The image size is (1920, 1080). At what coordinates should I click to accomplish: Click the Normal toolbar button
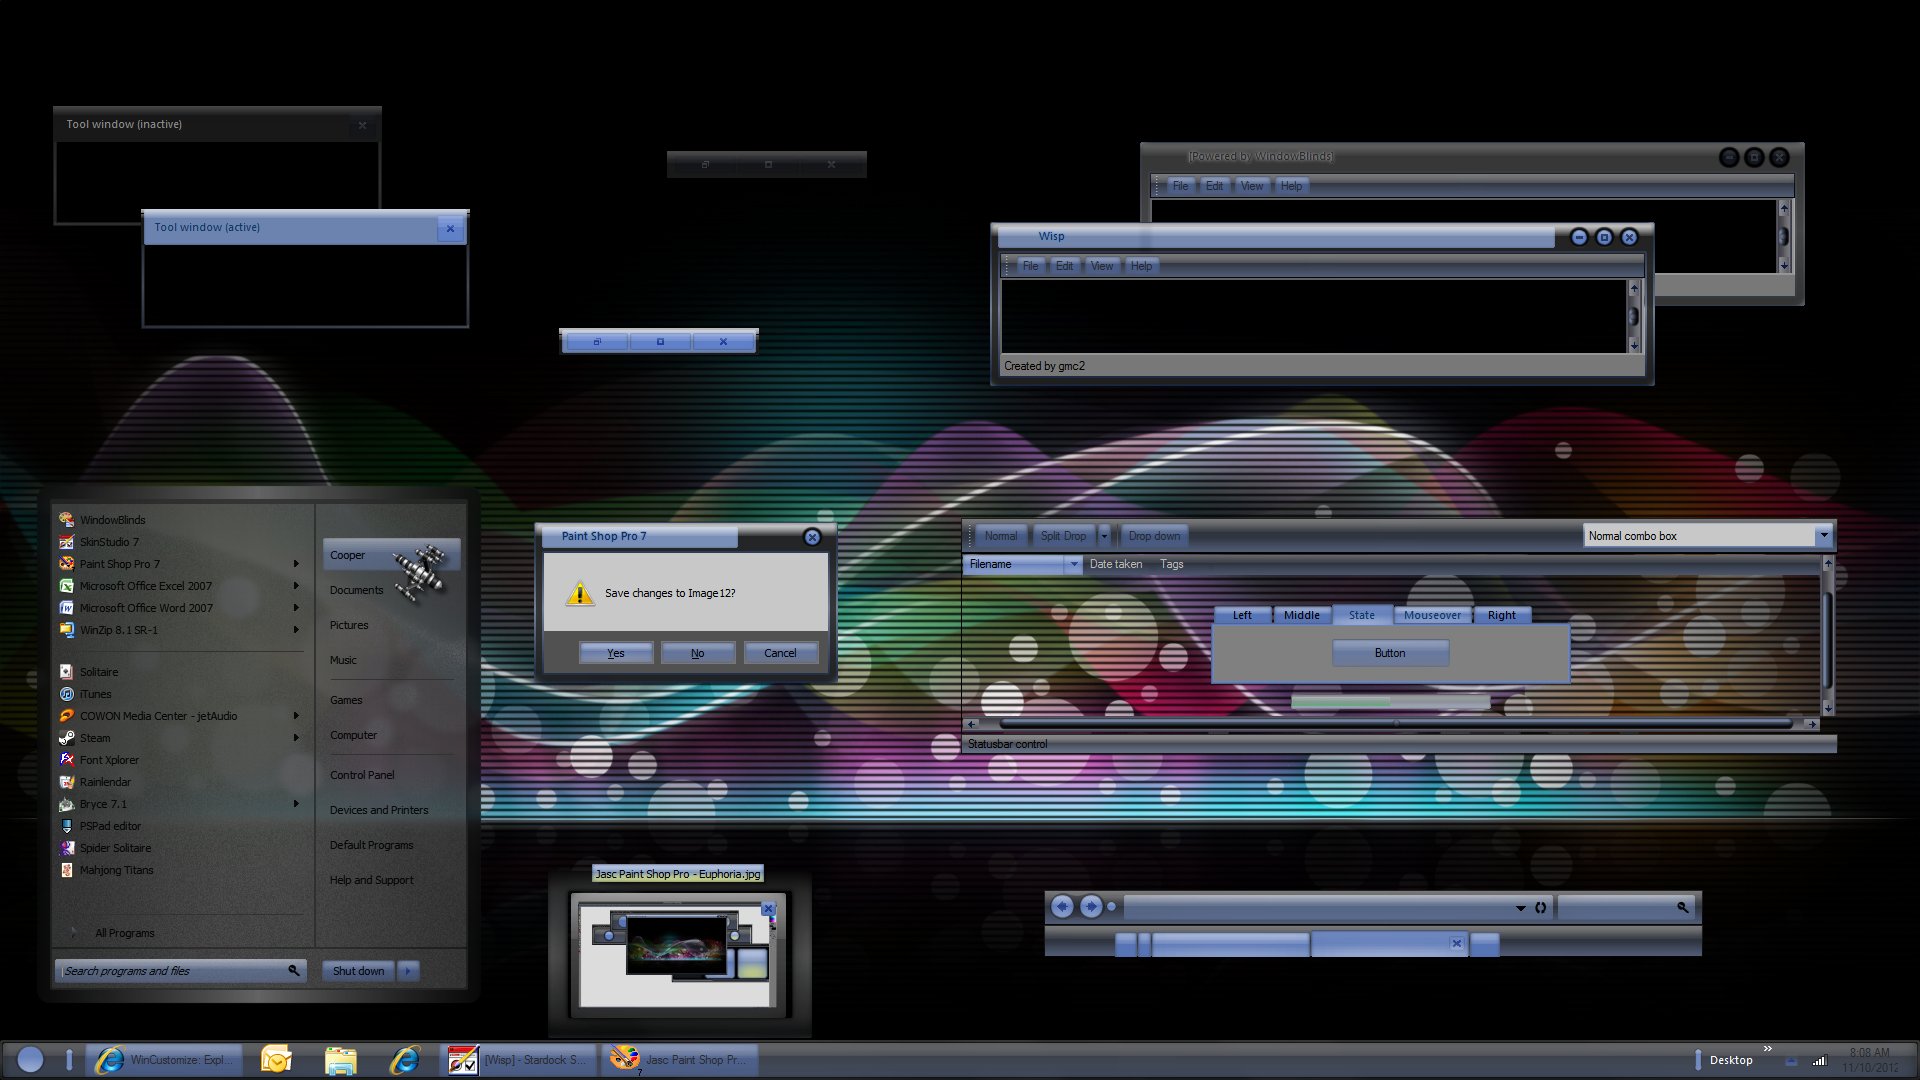point(1000,536)
